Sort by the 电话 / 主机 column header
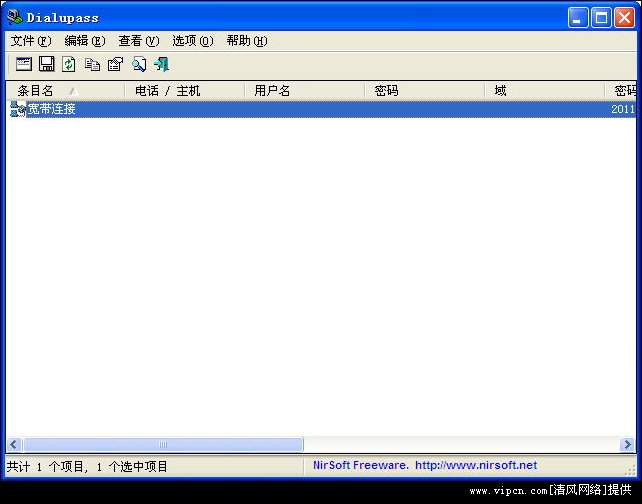 185,90
